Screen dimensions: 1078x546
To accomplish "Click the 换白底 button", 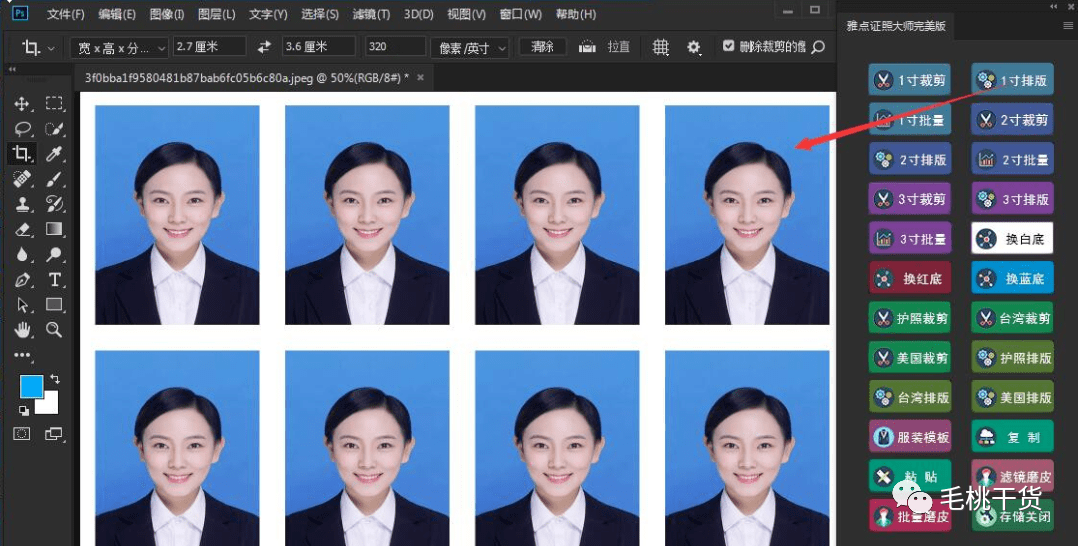I will 1012,238.
